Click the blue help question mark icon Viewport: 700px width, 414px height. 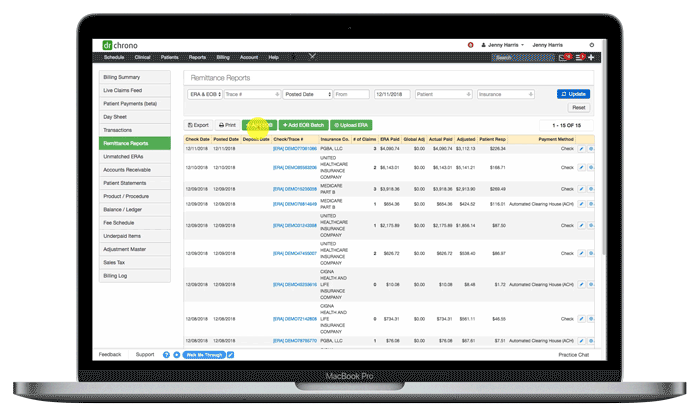[166, 355]
